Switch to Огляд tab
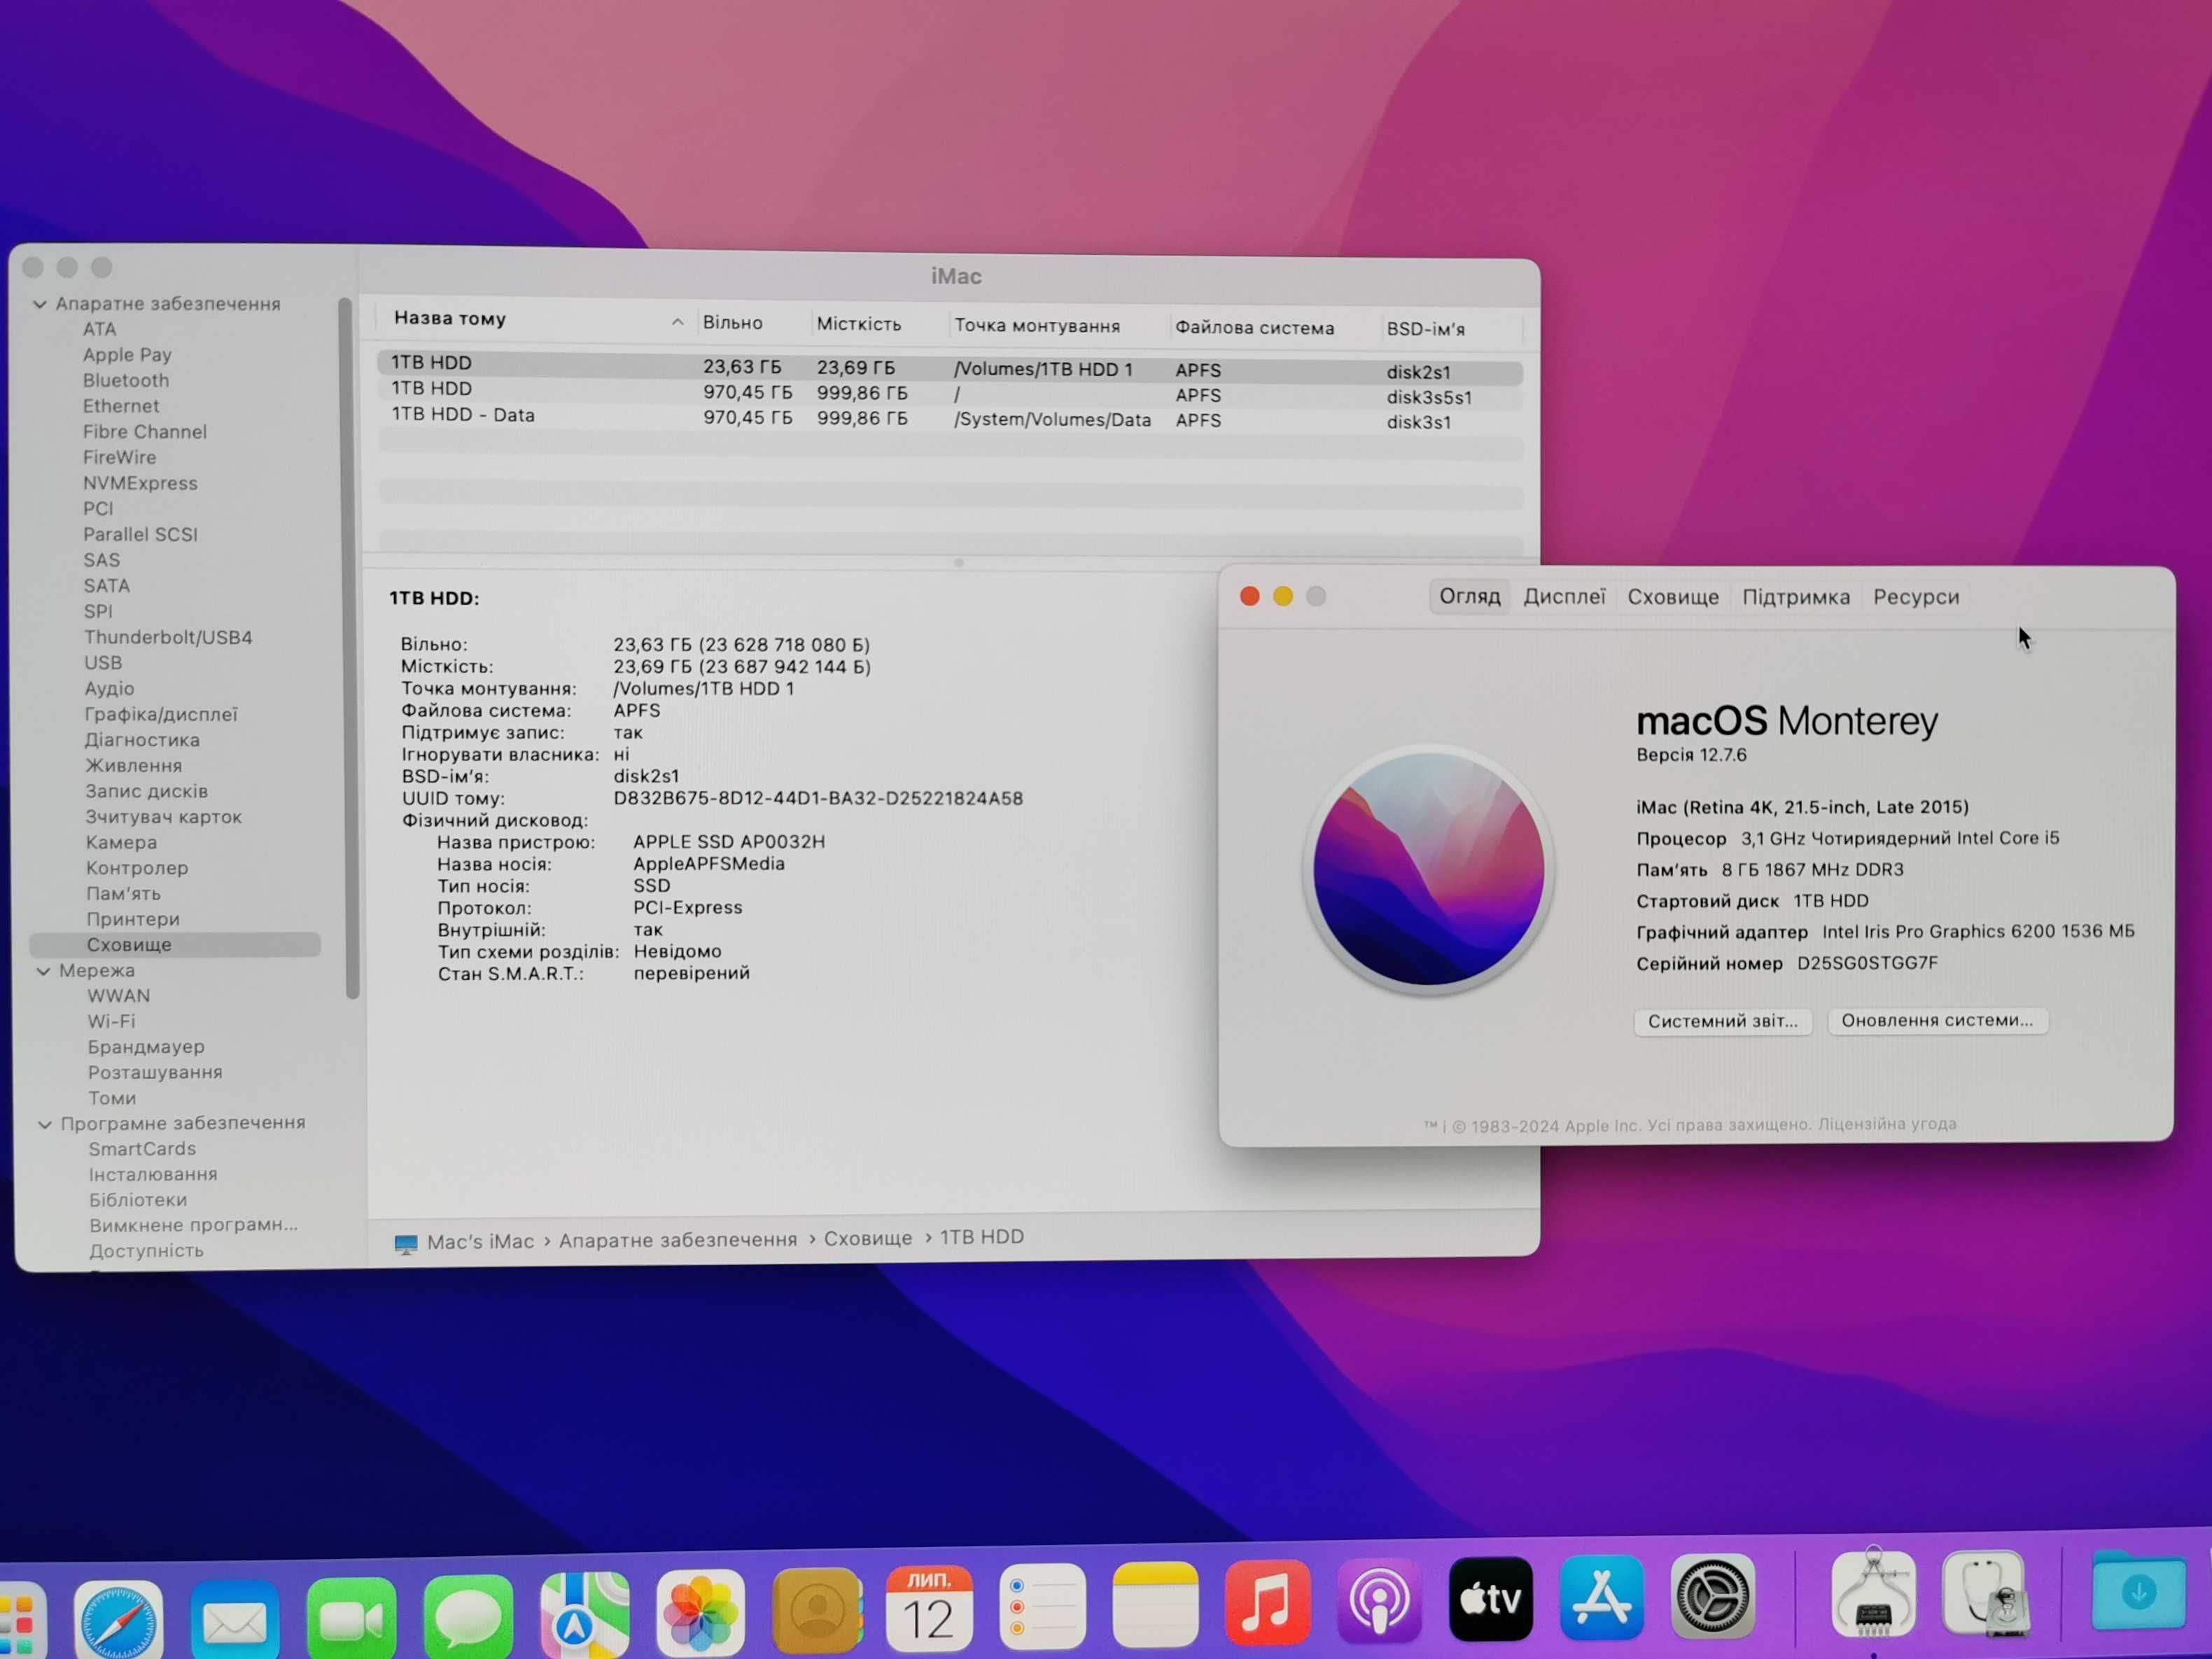 [1469, 597]
